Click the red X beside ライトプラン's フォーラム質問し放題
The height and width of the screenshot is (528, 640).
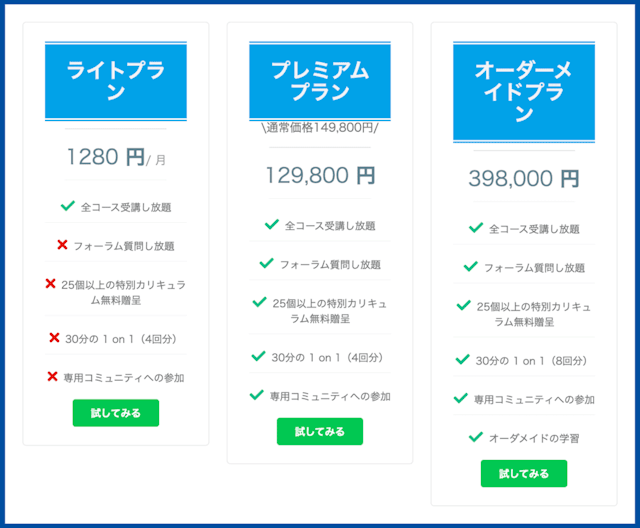tap(62, 245)
